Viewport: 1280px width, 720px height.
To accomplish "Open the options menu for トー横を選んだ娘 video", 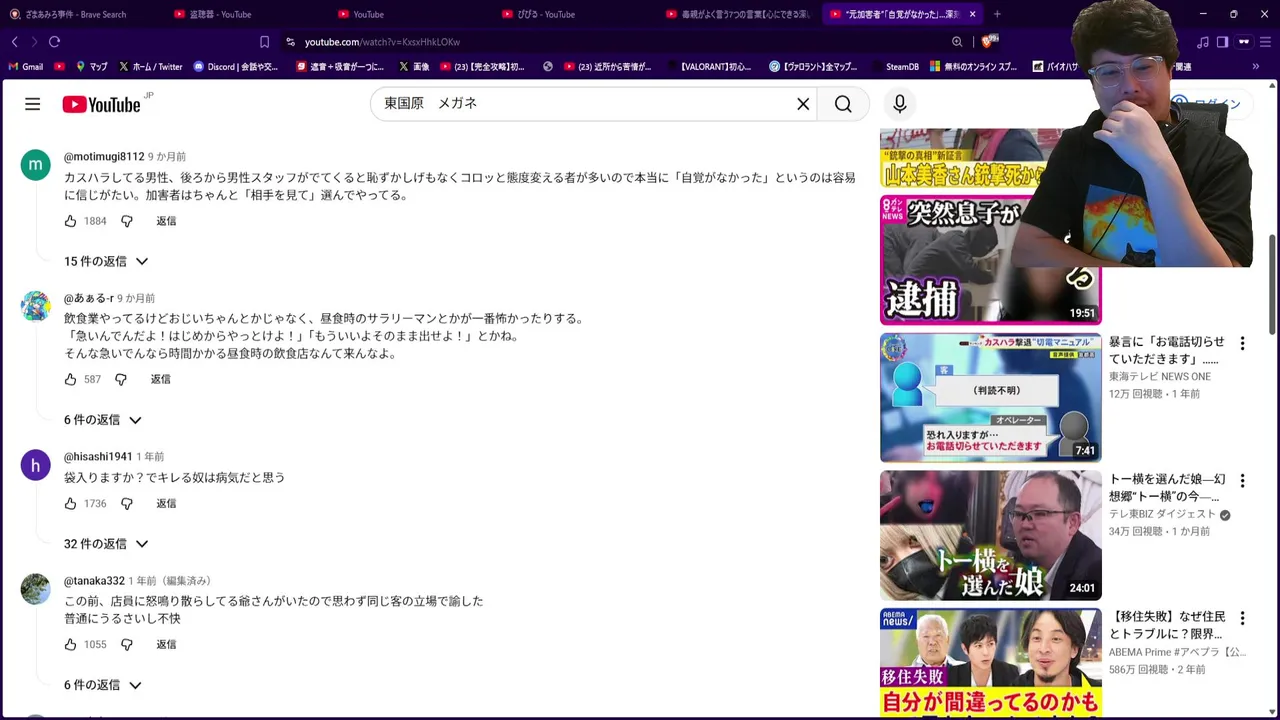I will [x=1242, y=481].
